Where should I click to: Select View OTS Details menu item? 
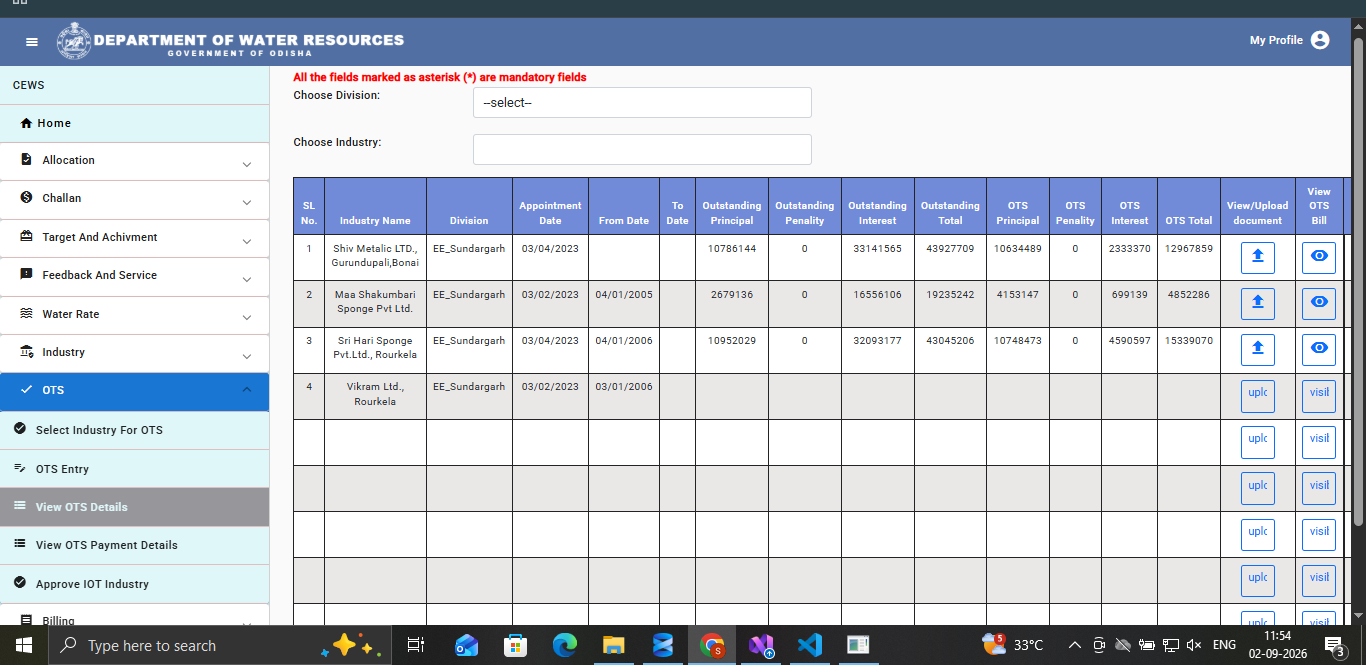[134, 507]
